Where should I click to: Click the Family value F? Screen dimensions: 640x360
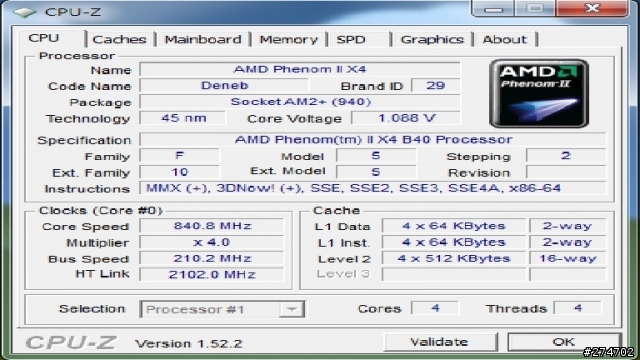click(180, 156)
